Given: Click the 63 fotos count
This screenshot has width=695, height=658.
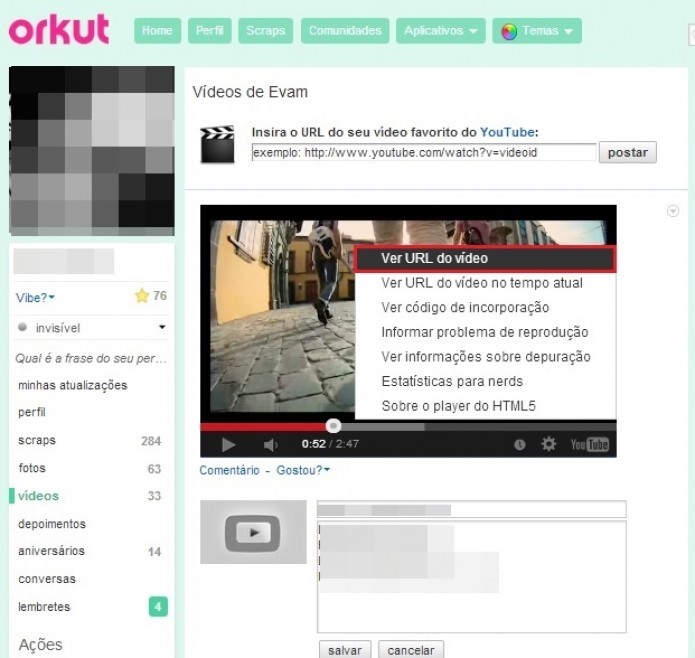Looking at the screenshot, I should 154,469.
